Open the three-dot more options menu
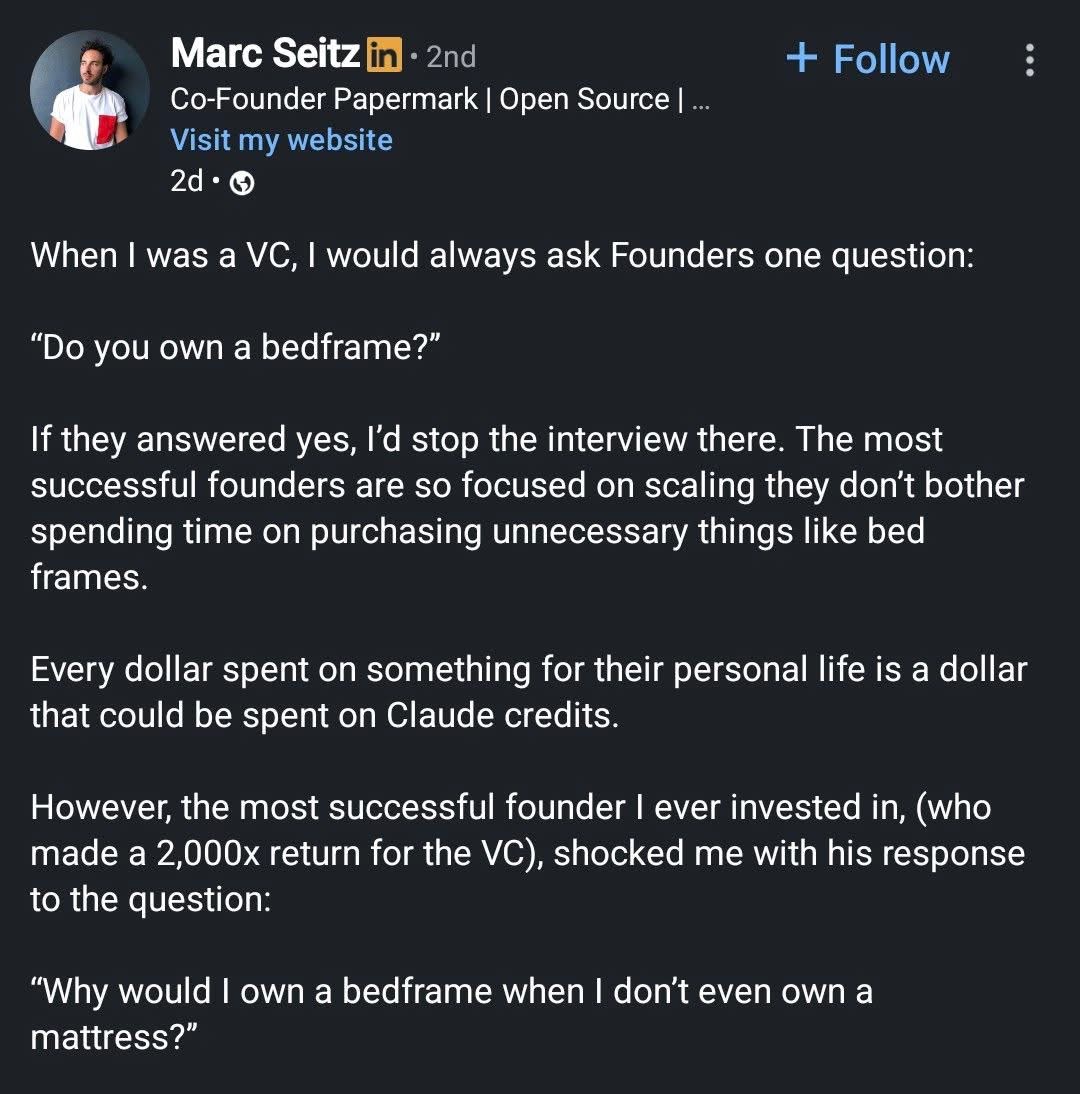Image resolution: width=1080 pixels, height=1094 pixels. click(x=1030, y=60)
